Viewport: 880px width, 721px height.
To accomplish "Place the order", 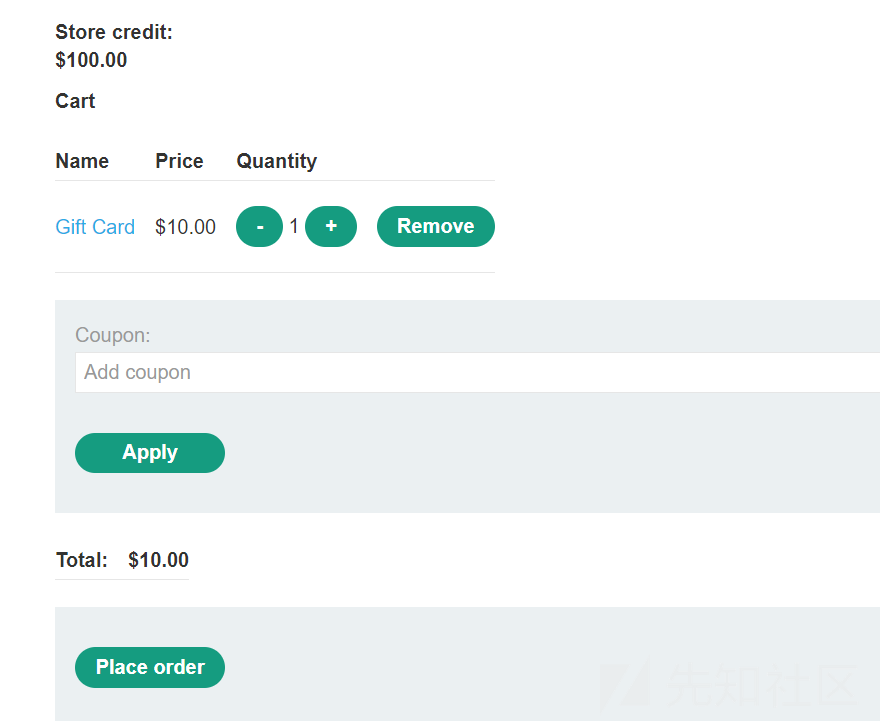I will 150,668.
